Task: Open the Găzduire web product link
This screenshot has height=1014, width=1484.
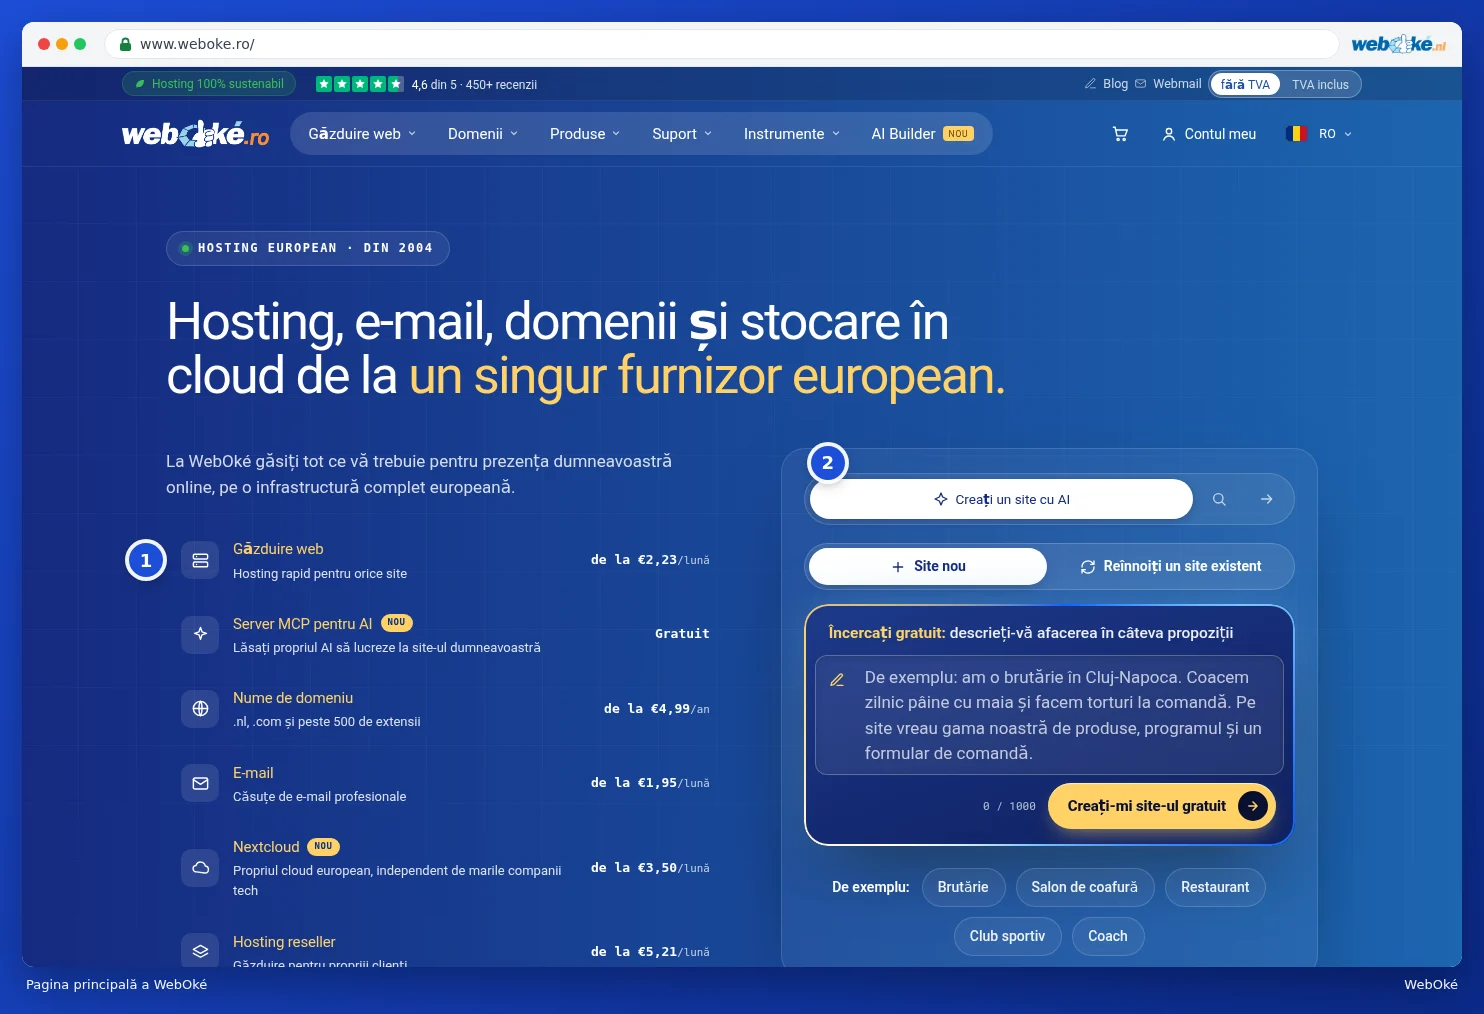Action: coord(278,549)
